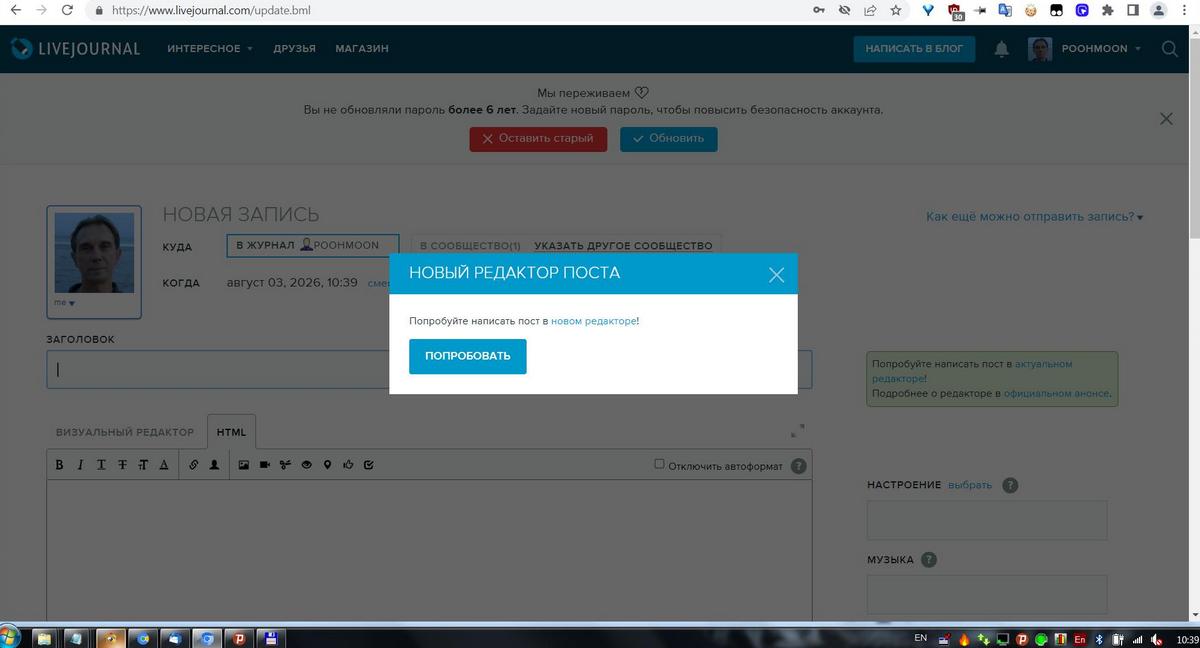Open the Windows Start button

[10, 637]
